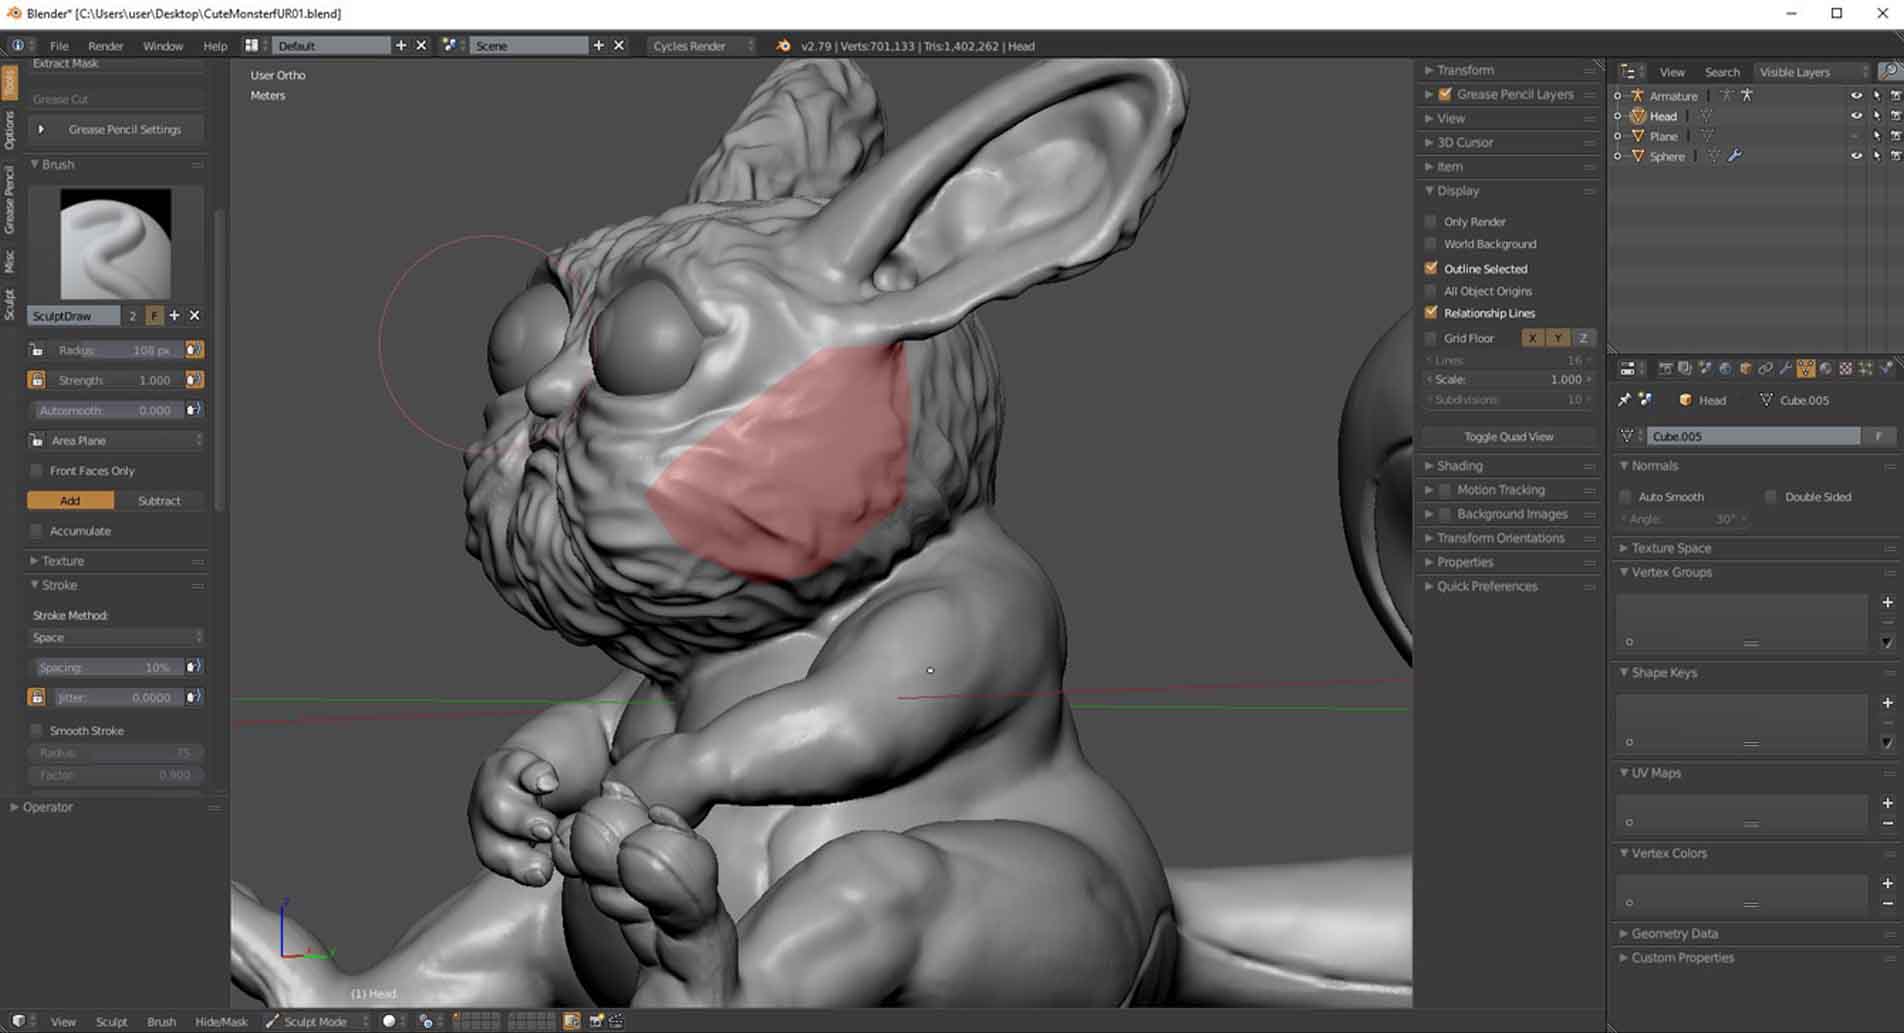Image resolution: width=1904 pixels, height=1033 pixels.
Task: Click the pin icon in properties context
Action: pos(1625,399)
